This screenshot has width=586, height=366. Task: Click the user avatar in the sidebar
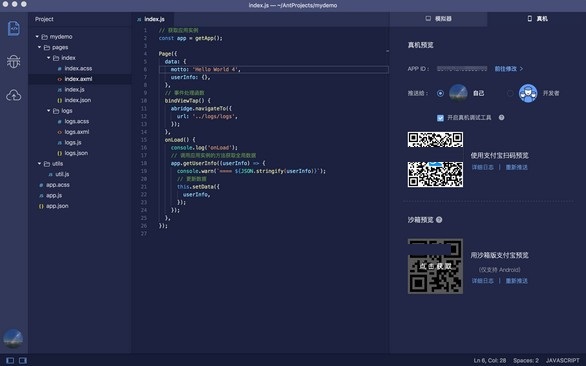(13, 338)
